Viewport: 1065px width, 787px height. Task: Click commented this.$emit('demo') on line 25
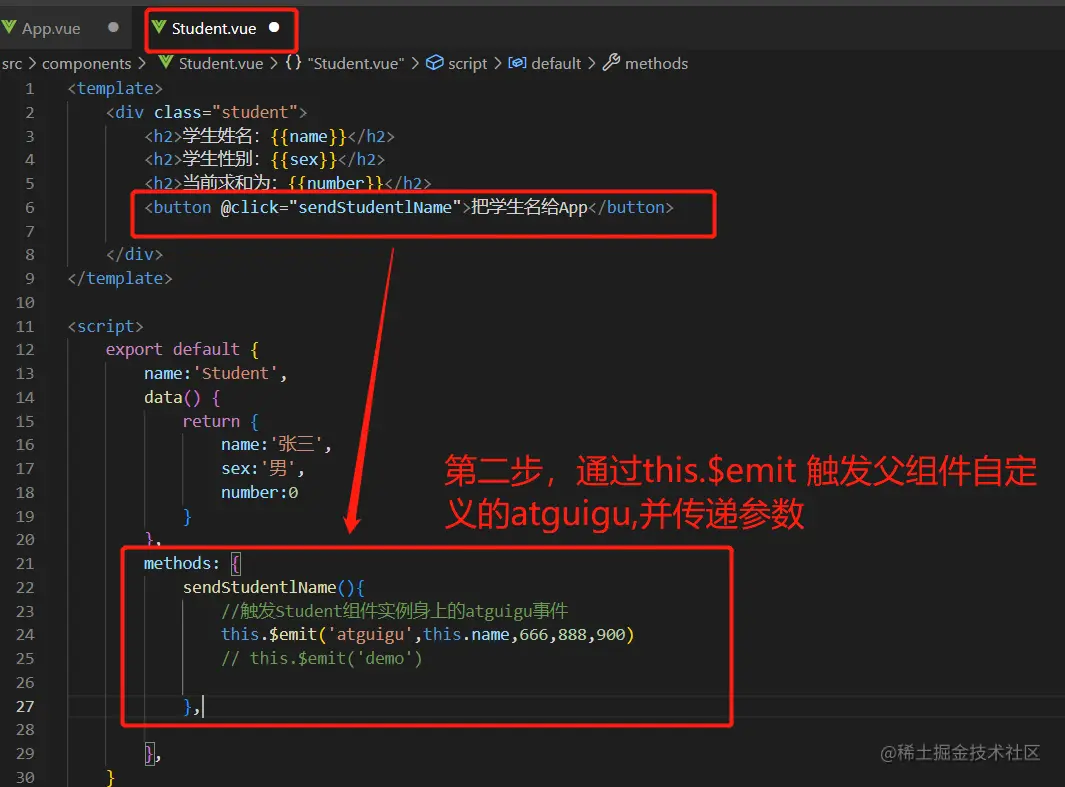click(x=321, y=659)
